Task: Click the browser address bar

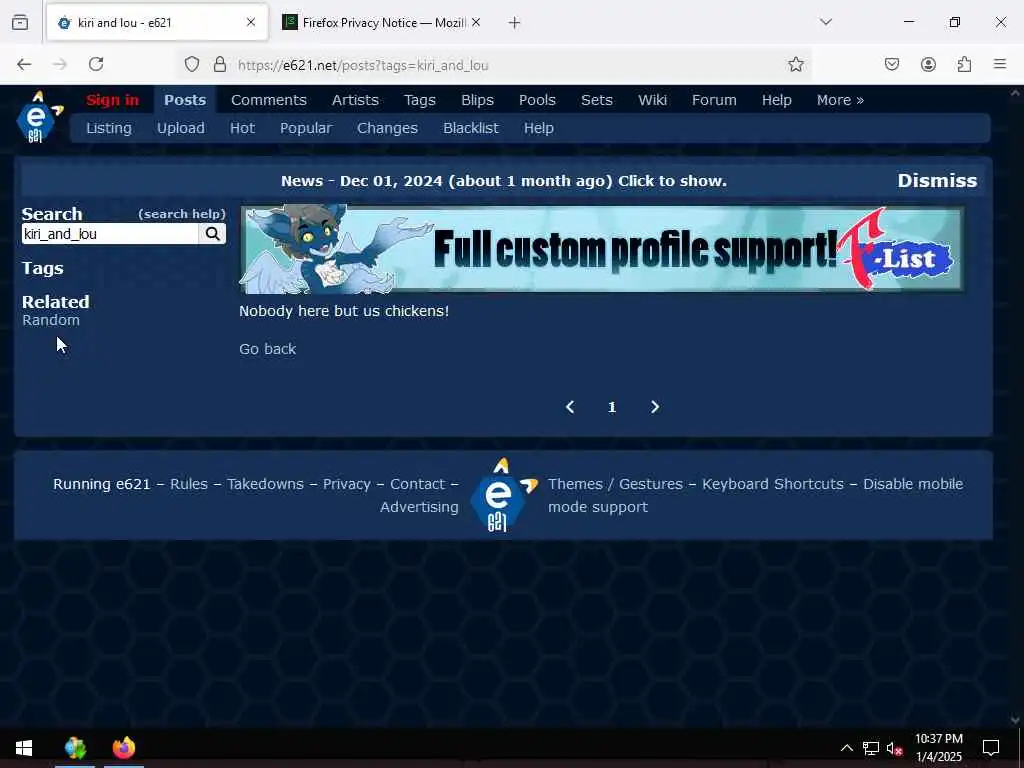Action: pyautogui.click(x=496, y=65)
